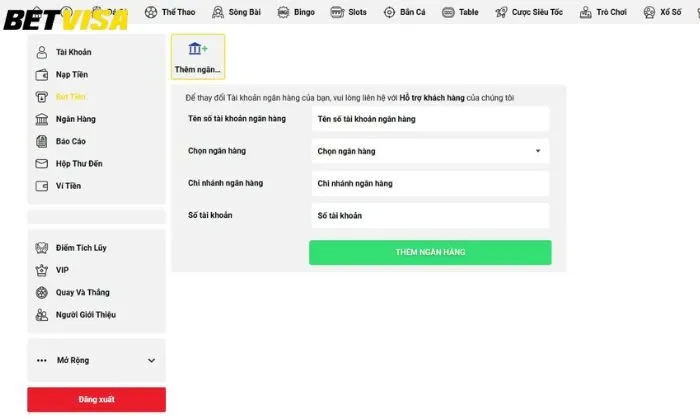Click the Hộp Thư Đến envelope icon

pos(41,163)
